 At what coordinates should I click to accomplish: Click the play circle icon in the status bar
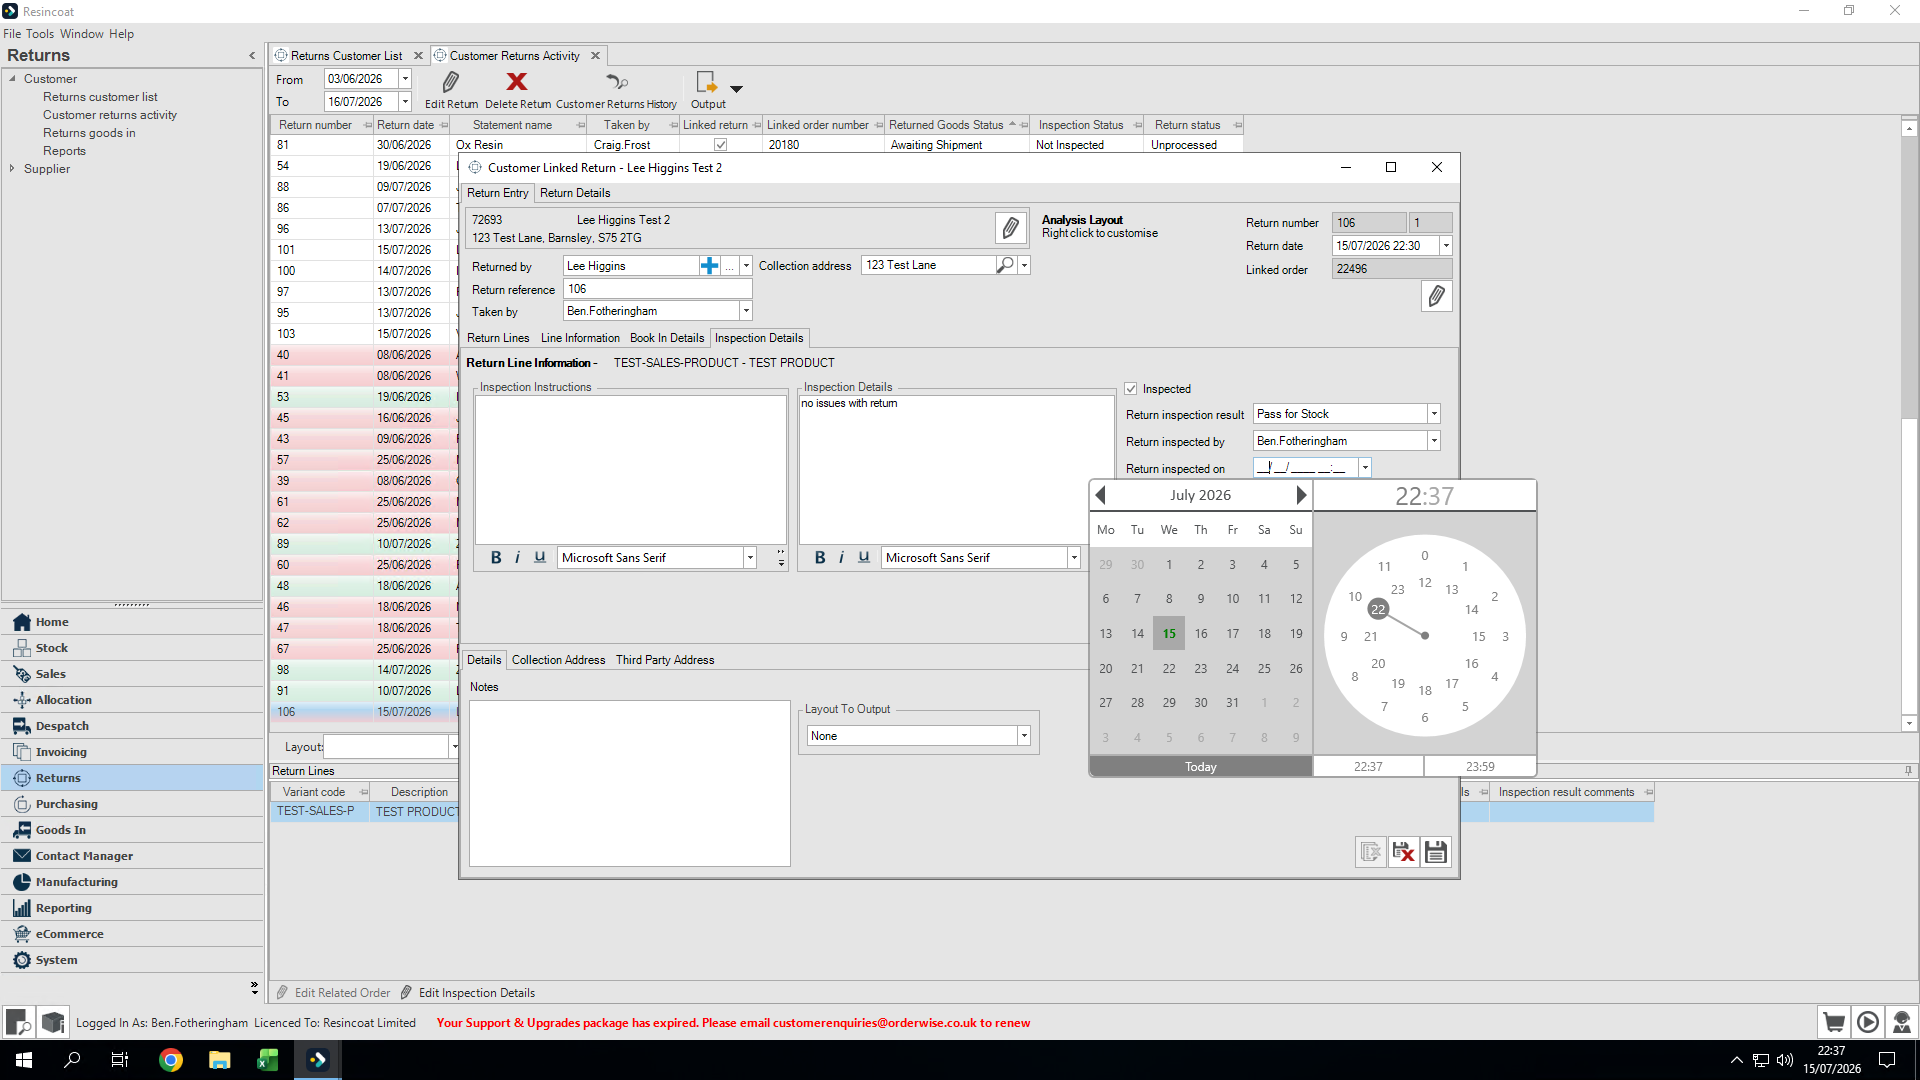click(1868, 1022)
